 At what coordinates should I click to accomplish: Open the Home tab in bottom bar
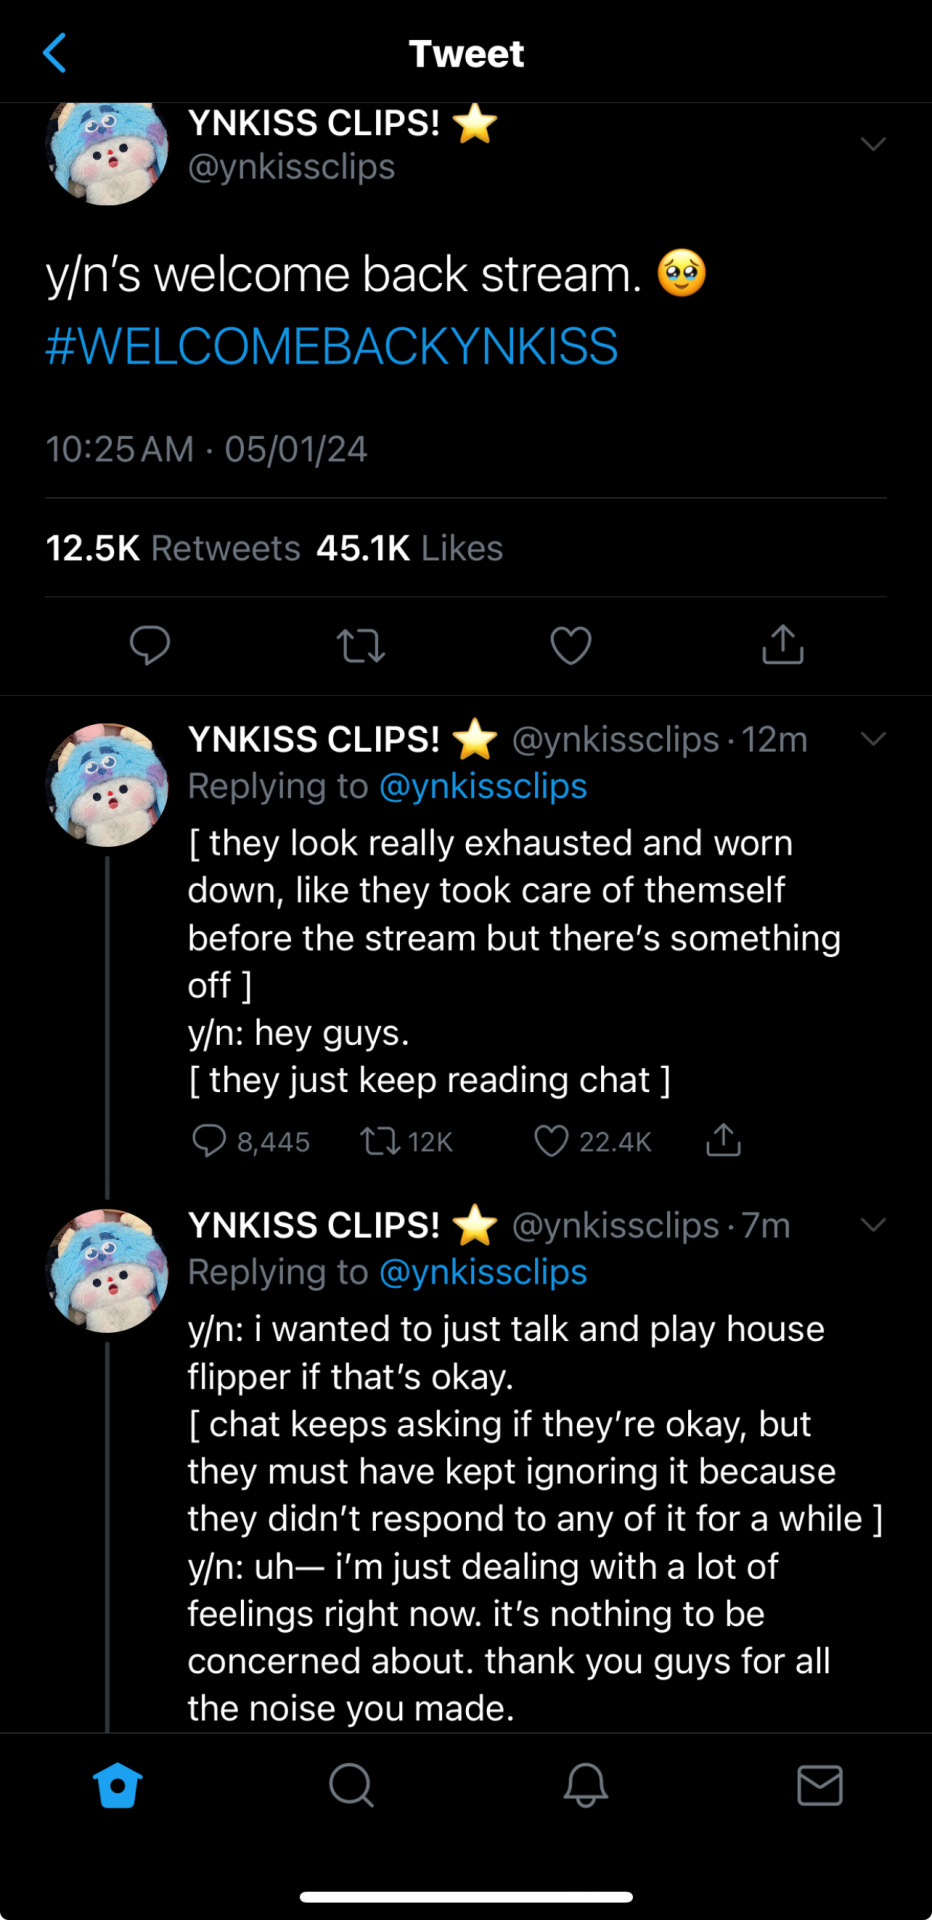(x=117, y=1785)
